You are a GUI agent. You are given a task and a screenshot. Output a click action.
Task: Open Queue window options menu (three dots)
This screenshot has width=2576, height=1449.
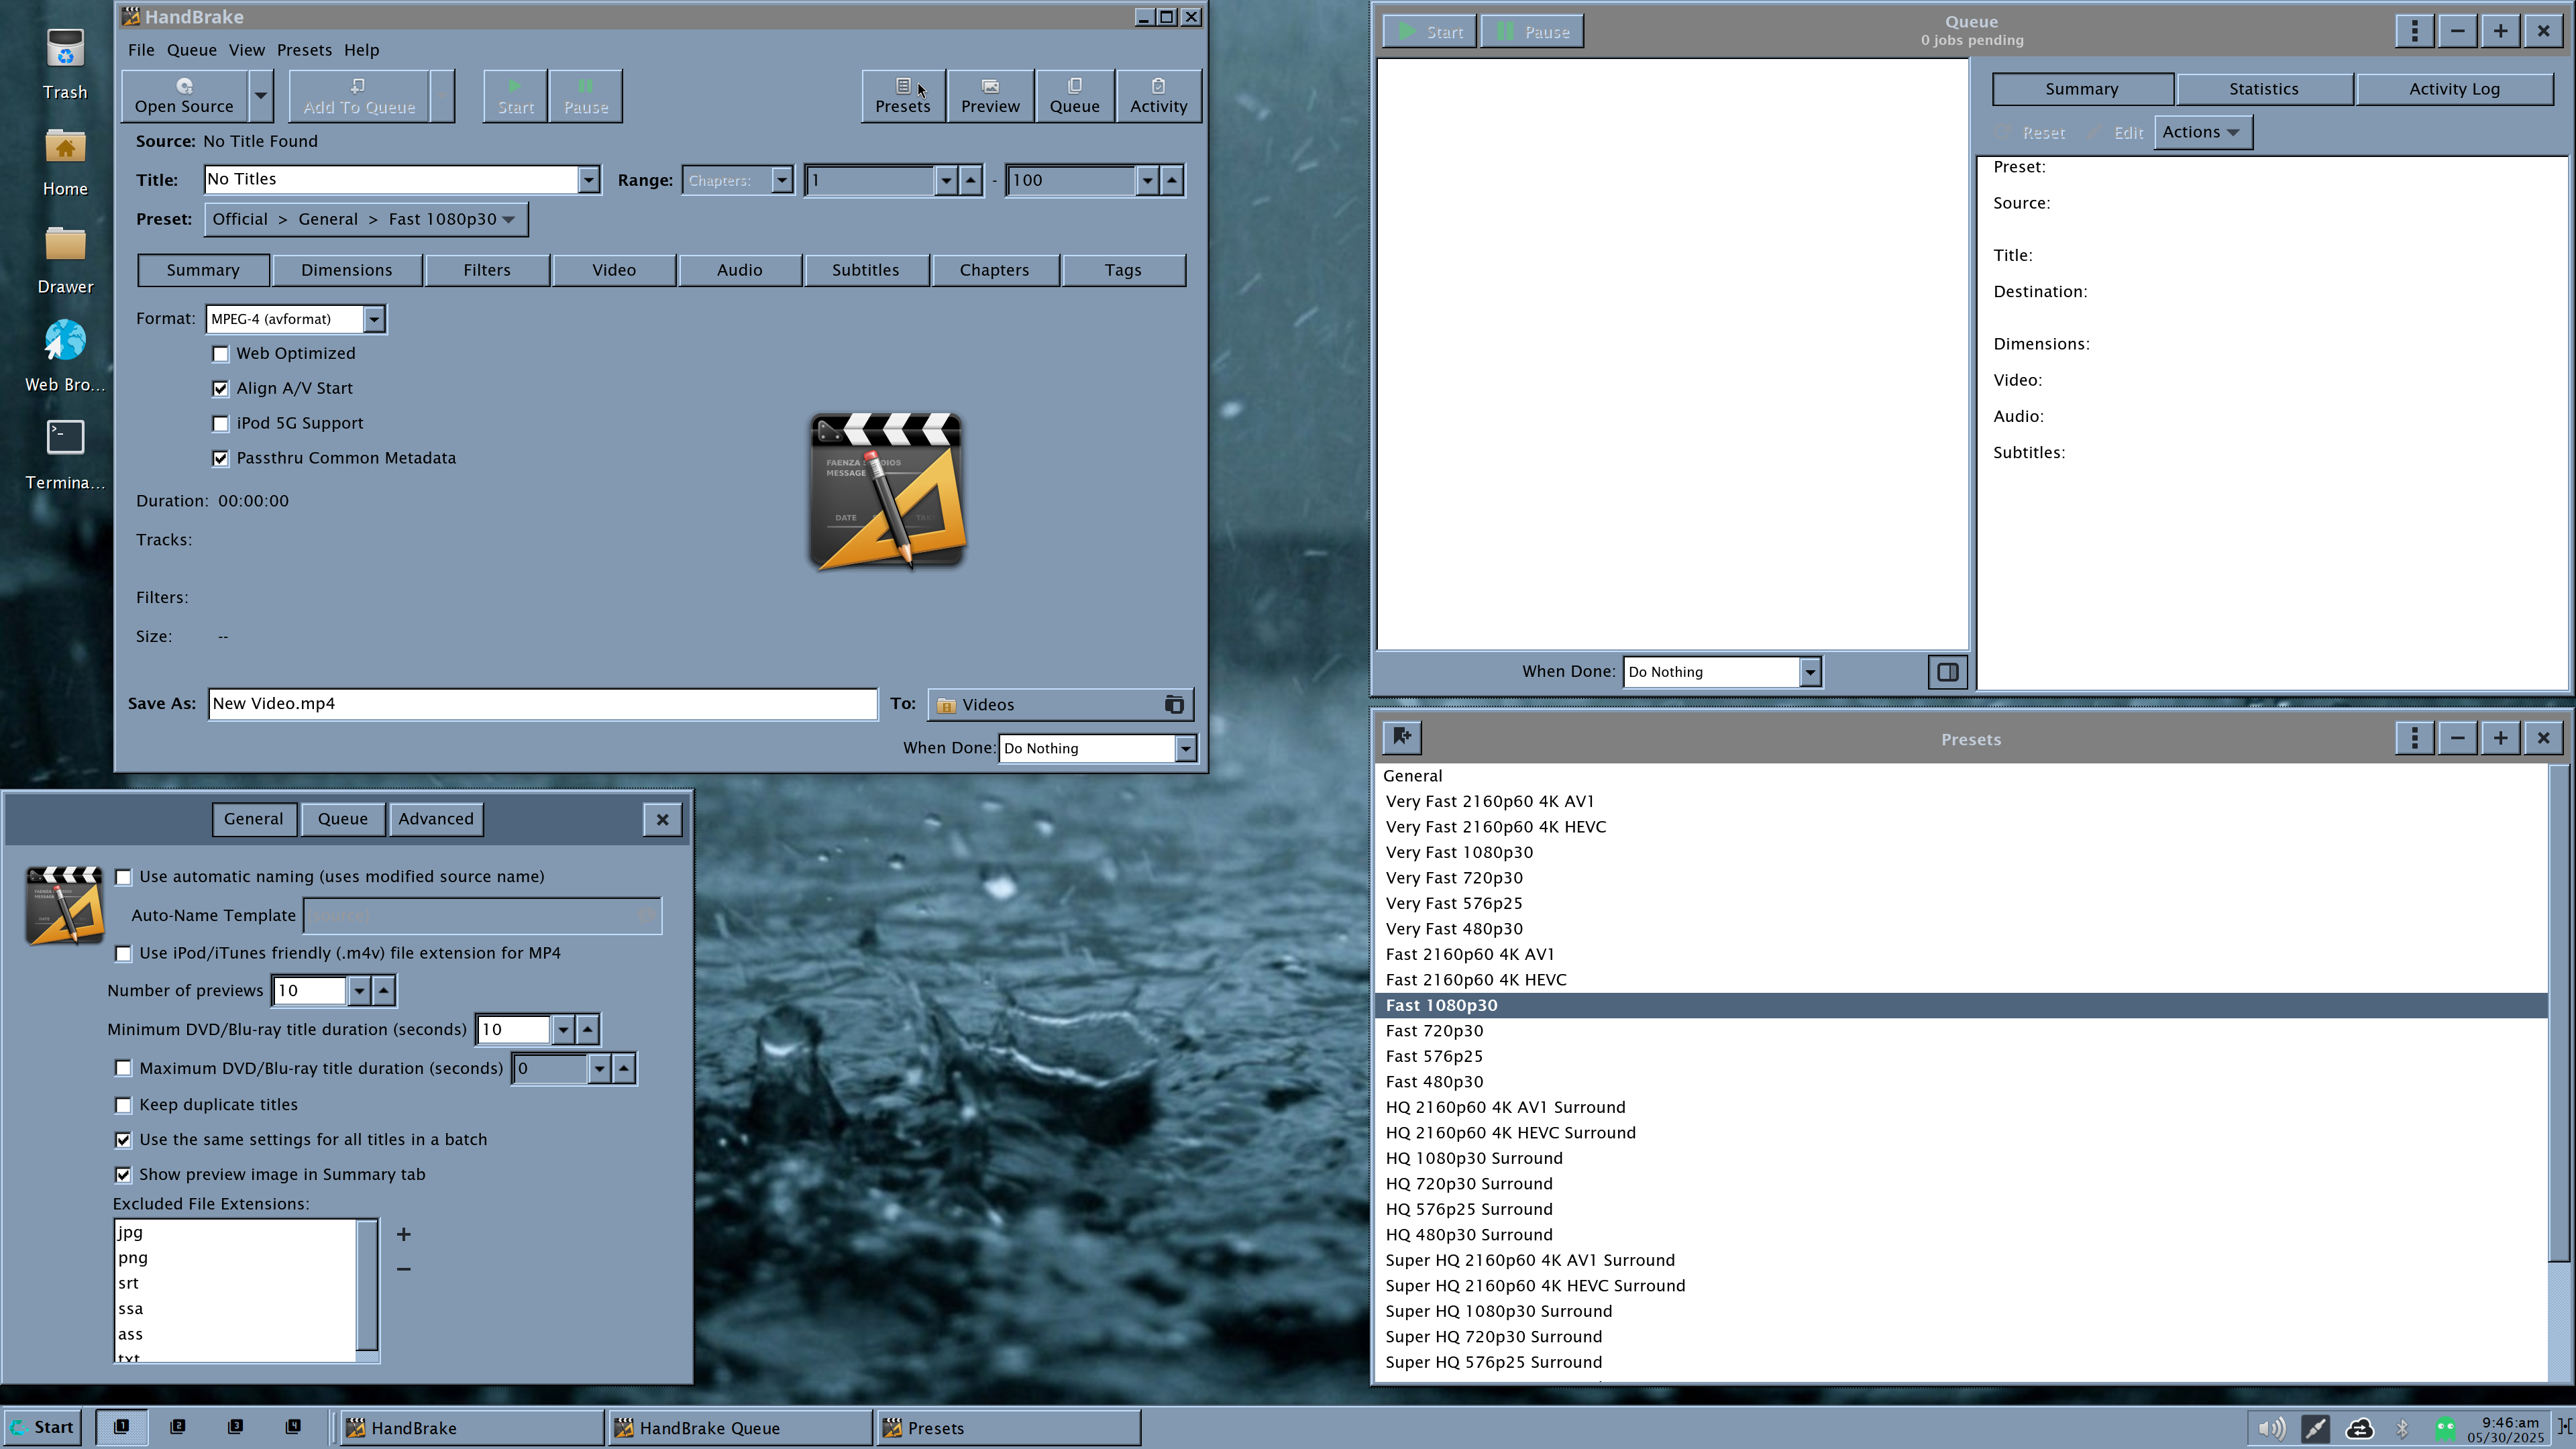click(2414, 30)
